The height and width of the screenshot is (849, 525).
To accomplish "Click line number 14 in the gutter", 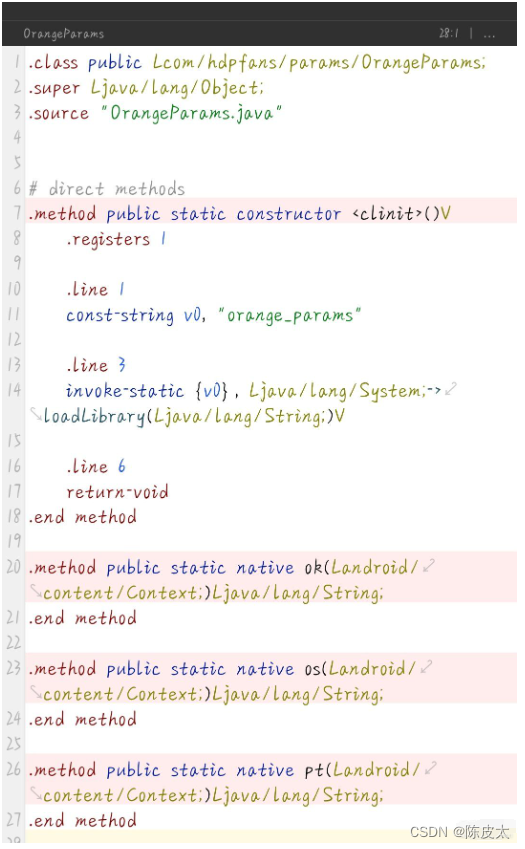I will 15,390.
